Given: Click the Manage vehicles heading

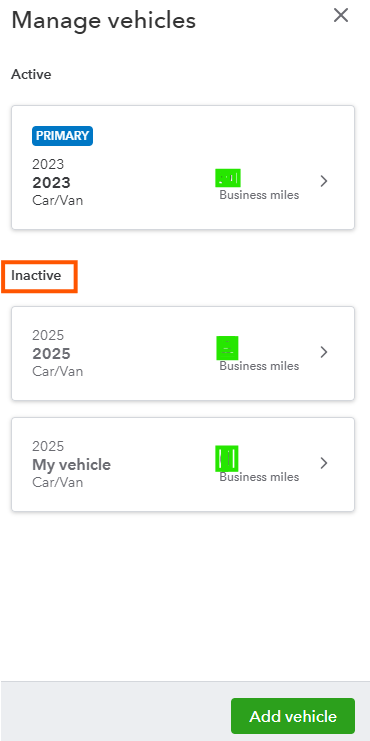Looking at the screenshot, I should (103, 21).
